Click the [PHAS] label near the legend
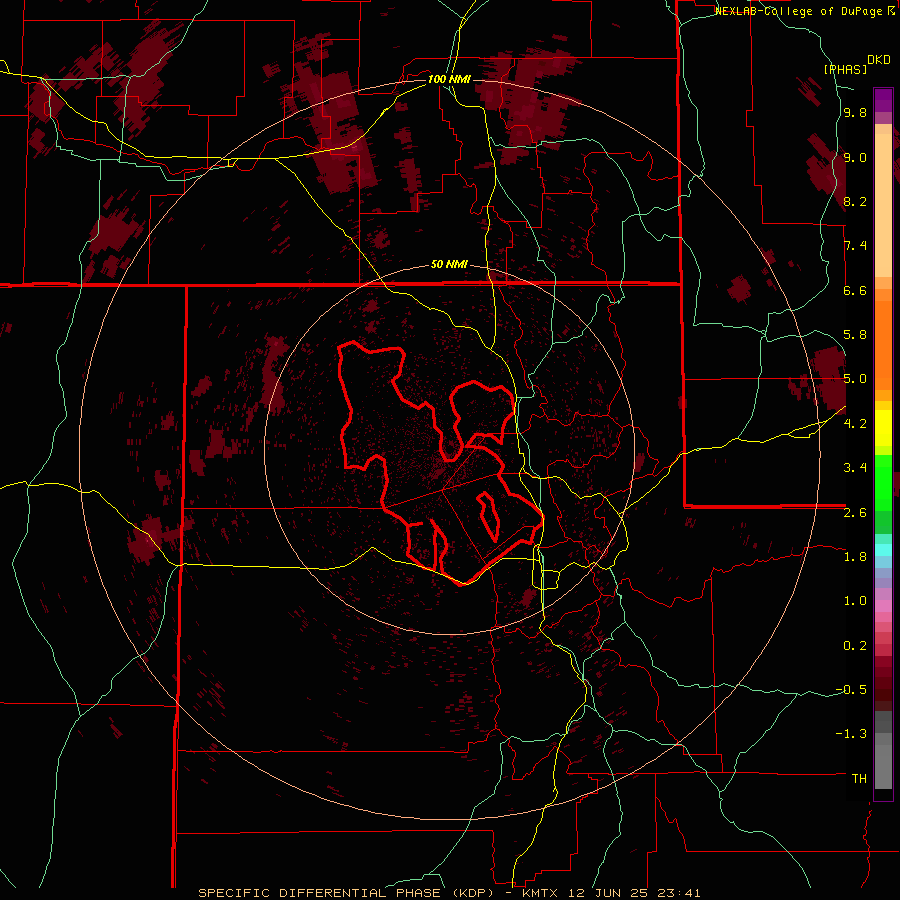Viewport: 900px width, 900px height. coord(845,69)
